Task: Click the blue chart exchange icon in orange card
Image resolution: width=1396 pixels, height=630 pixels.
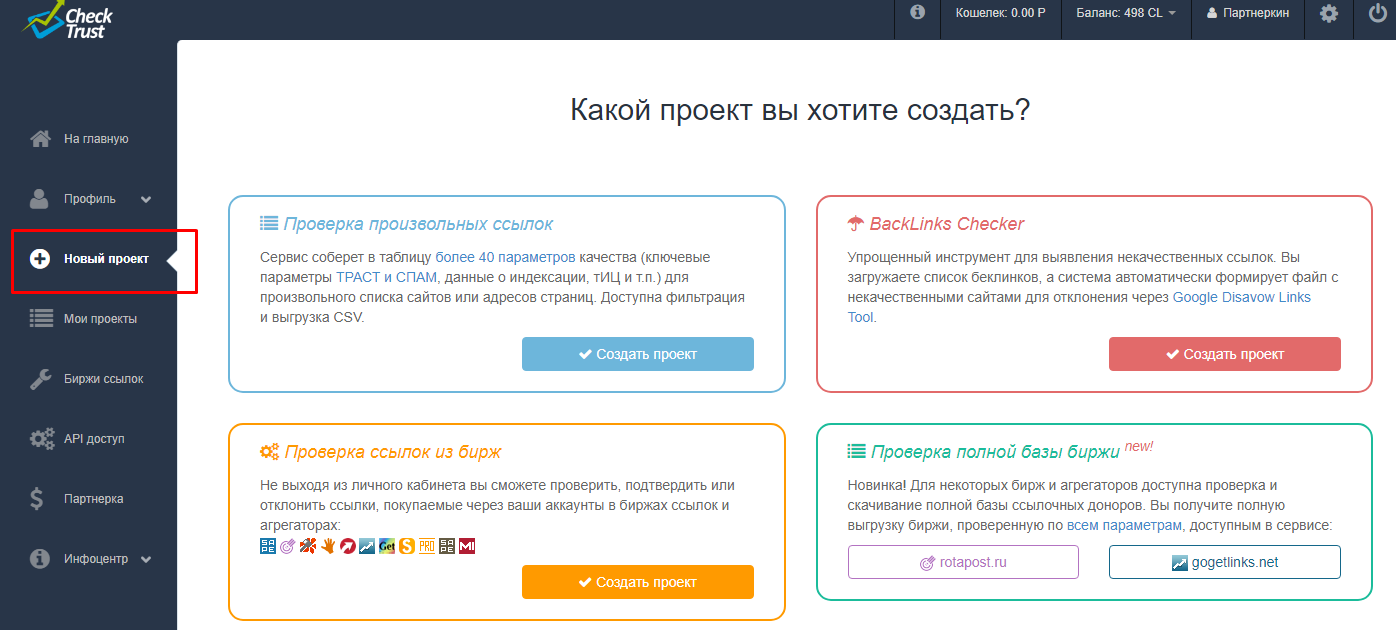Action: [367, 546]
